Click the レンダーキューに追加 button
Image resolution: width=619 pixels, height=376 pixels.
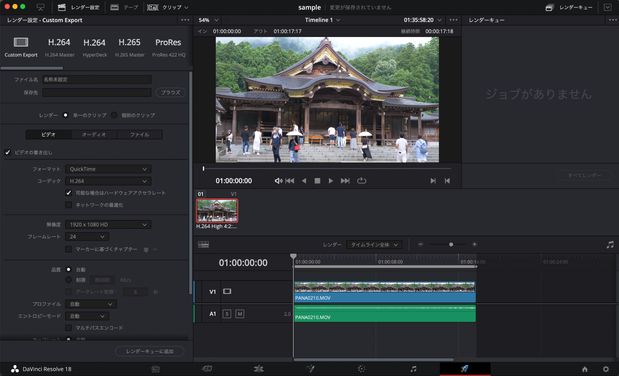tap(150, 351)
